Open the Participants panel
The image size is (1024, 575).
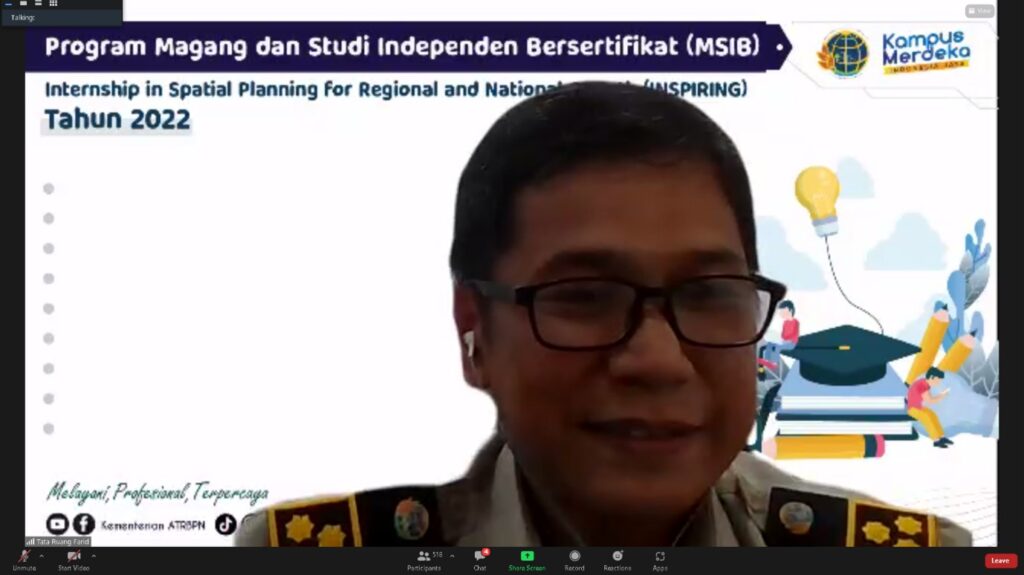pyautogui.click(x=424, y=558)
